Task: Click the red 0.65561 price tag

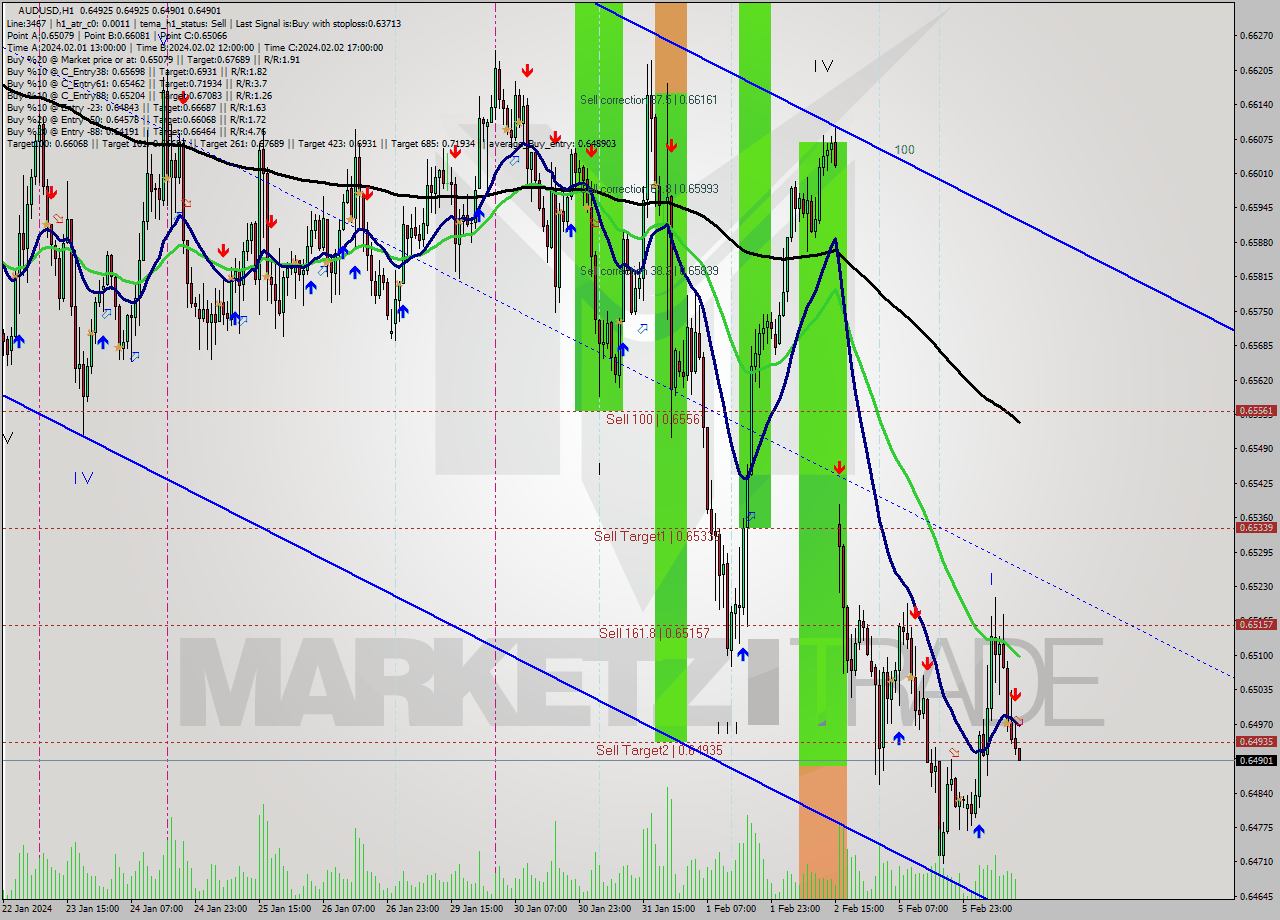Action: [x=1256, y=410]
